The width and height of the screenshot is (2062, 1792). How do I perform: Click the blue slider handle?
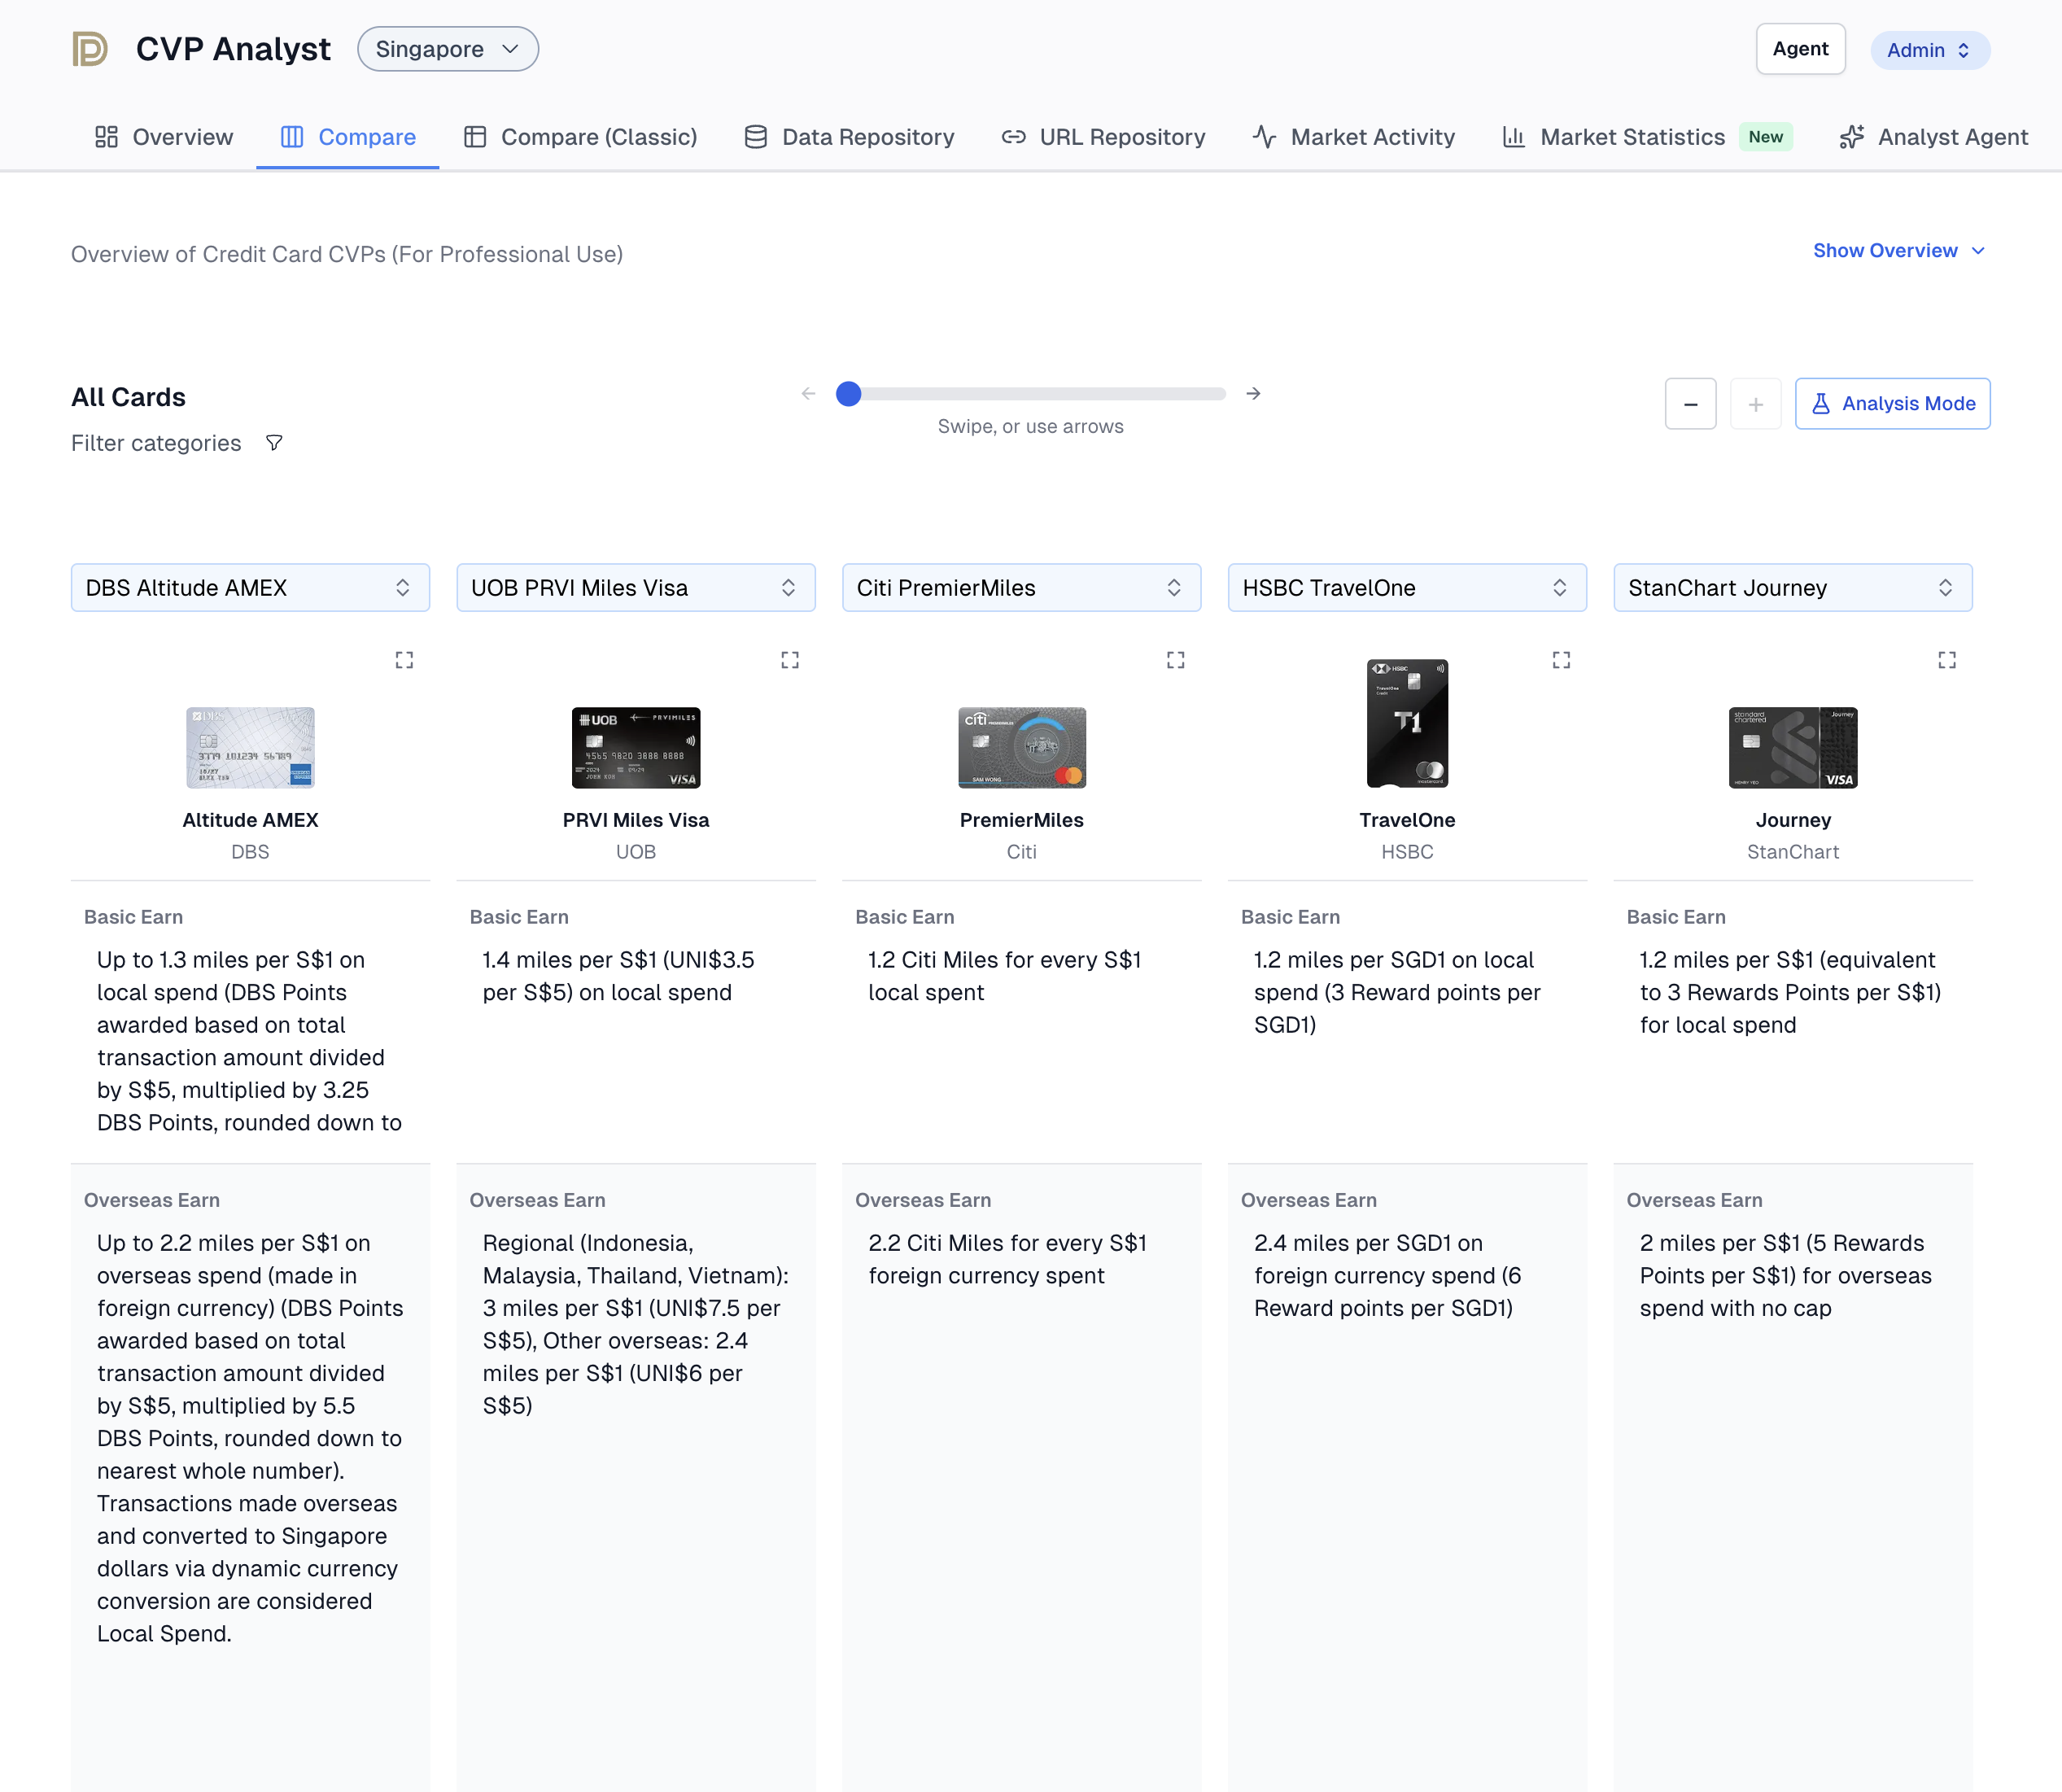848,394
